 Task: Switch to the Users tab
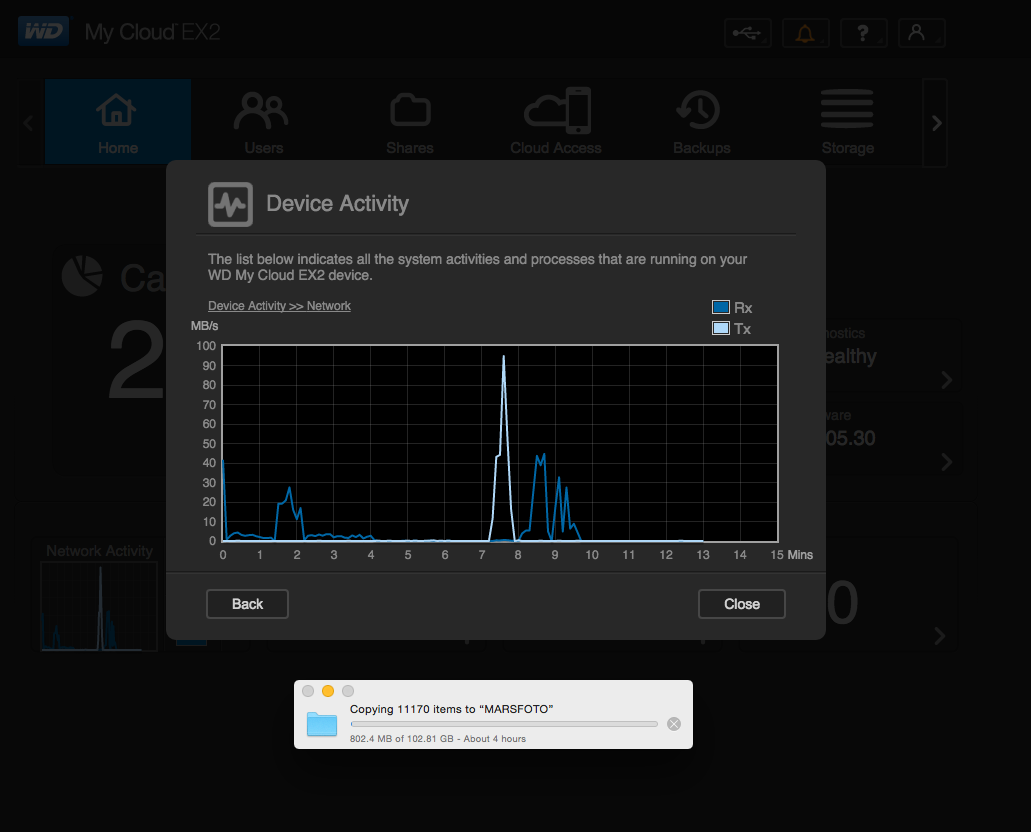(x=264, y=122)
